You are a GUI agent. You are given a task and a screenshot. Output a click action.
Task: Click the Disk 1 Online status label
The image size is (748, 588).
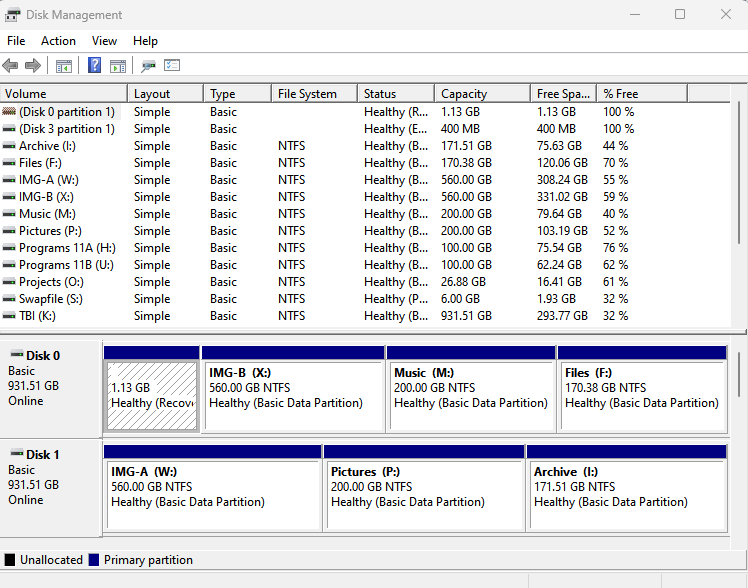pos(26,500)
